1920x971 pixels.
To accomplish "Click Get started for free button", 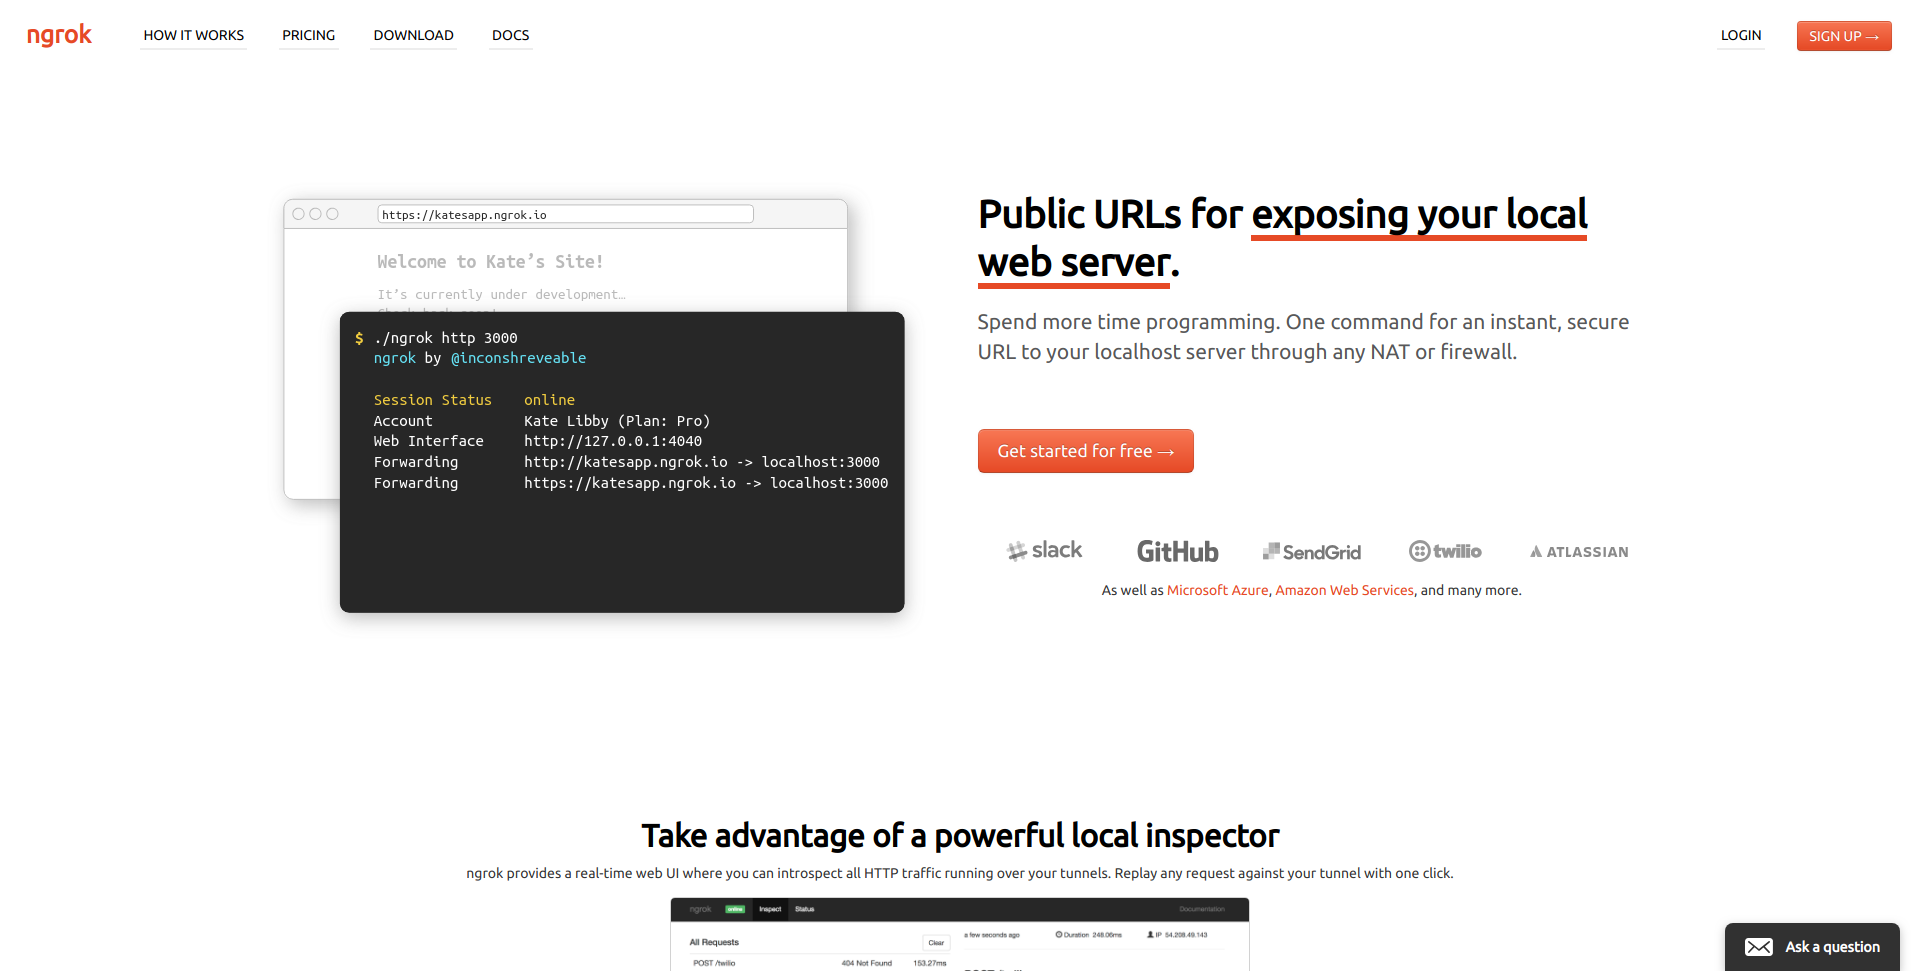I will tap(1086, 451).
